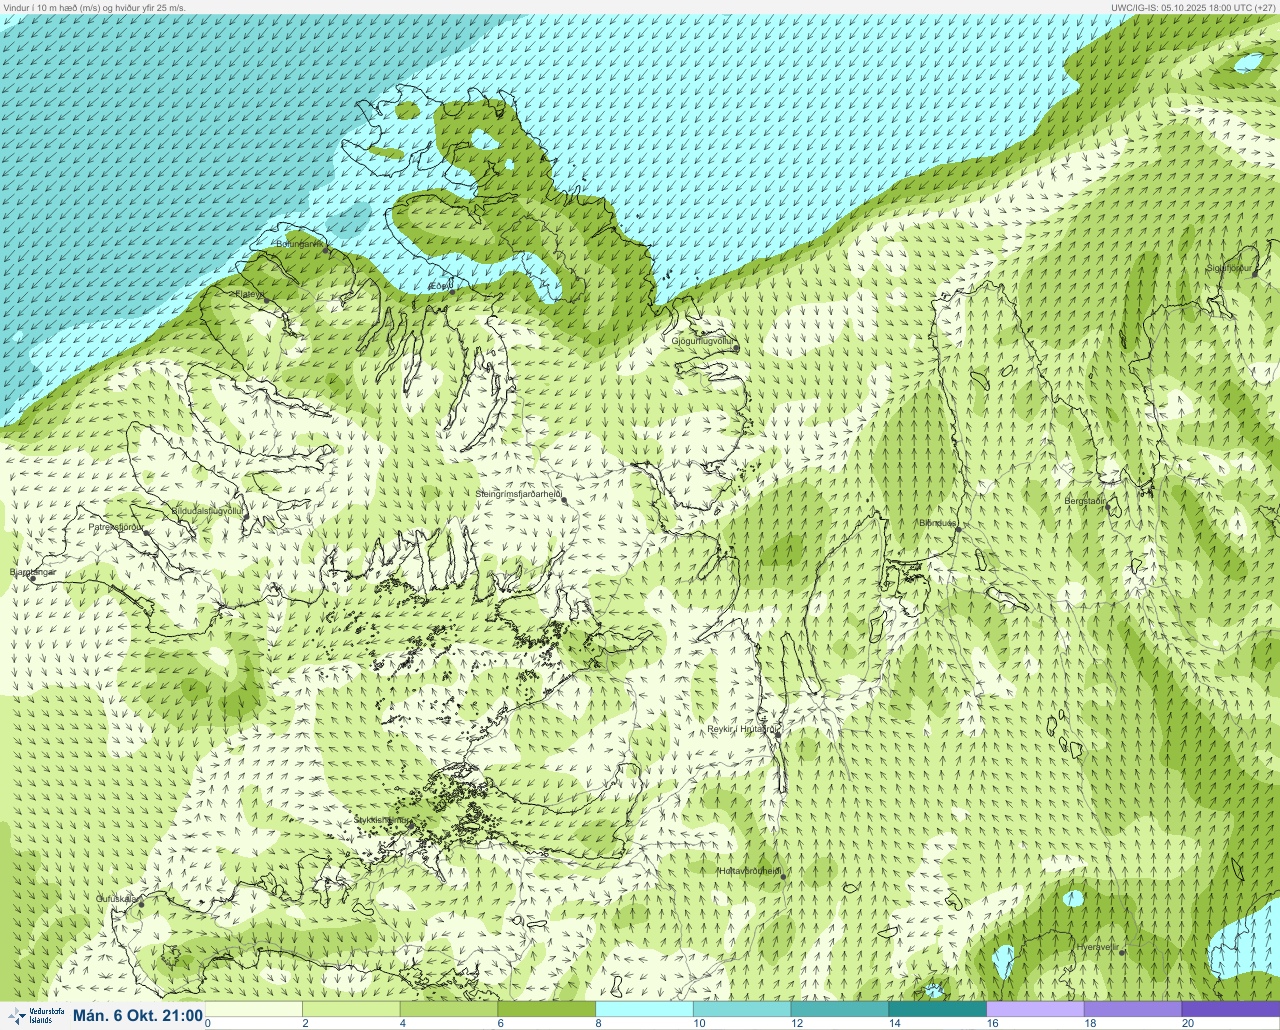Select the 2–4 m/s light green legend swatch
This screenshot has height=1030, width=1280.
point(352,1009)
